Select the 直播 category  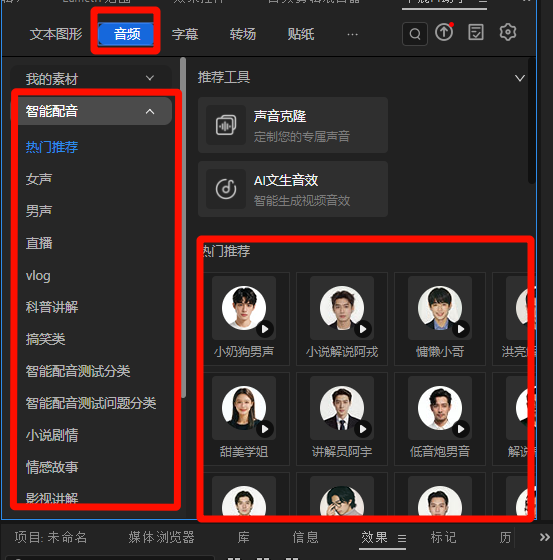pos(39,243)
